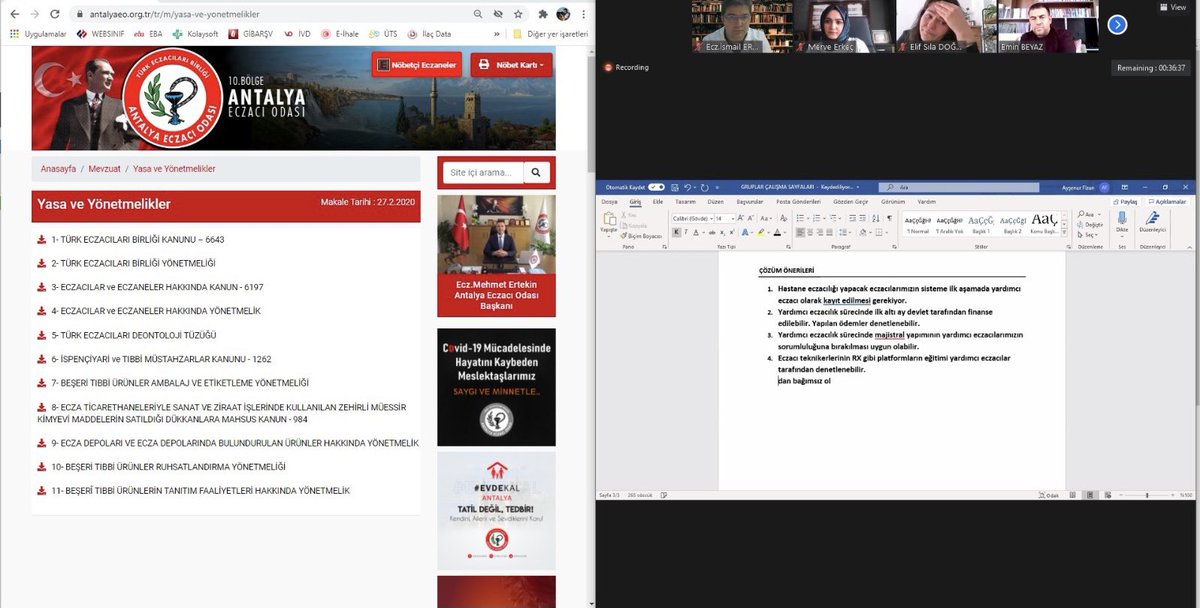This screenshot has height=608, width=1200.
Task: Switch to the Tasarım ribbon tab
Action: (x=685, y=202)
